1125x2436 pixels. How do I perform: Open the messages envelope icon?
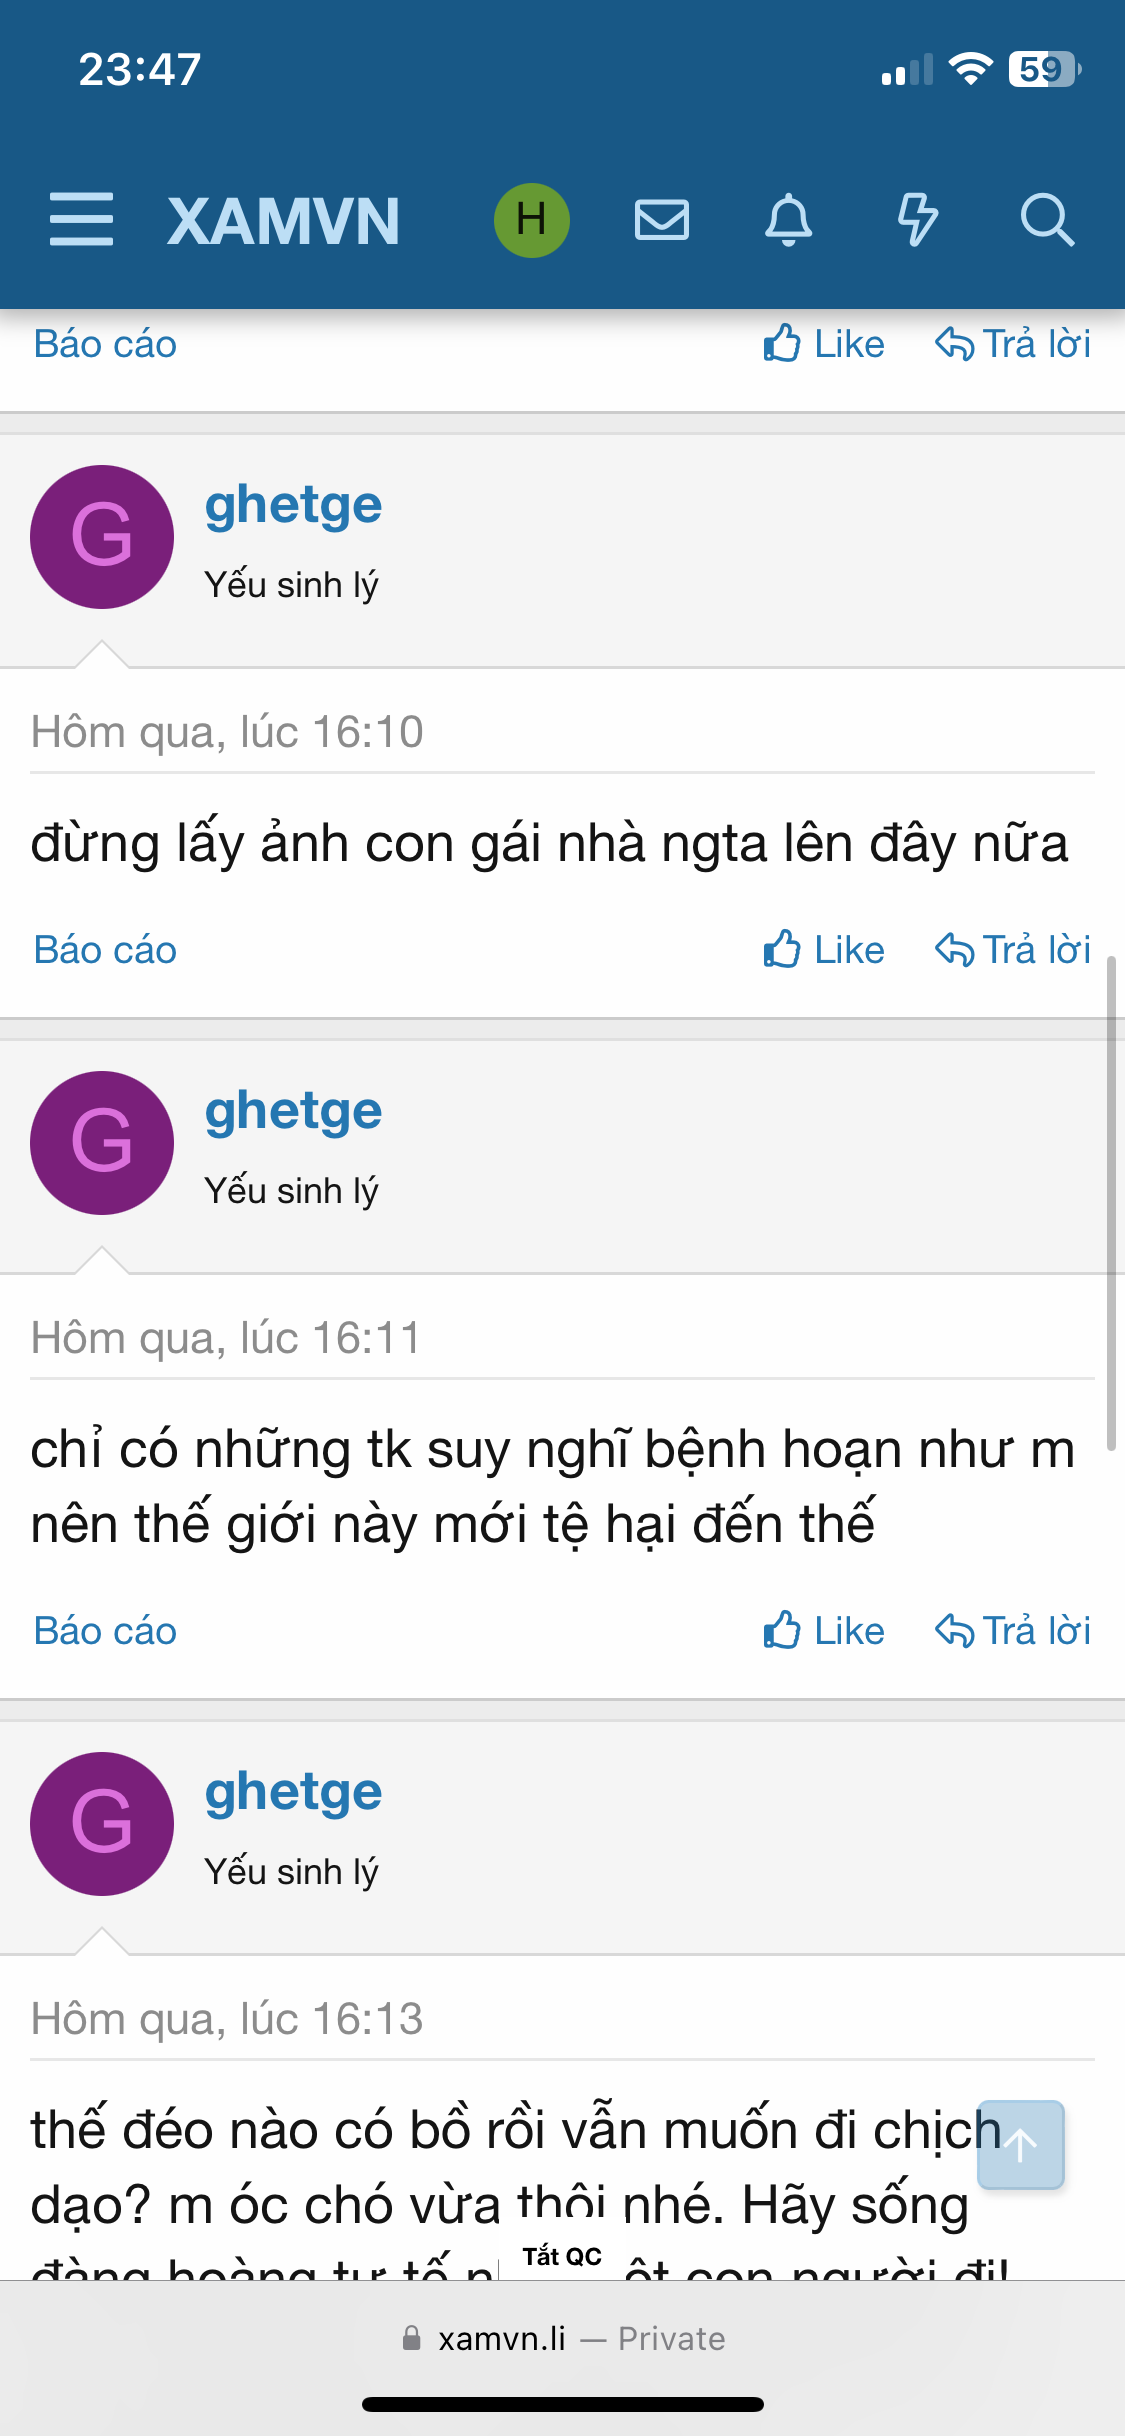(x=661, y=220)
